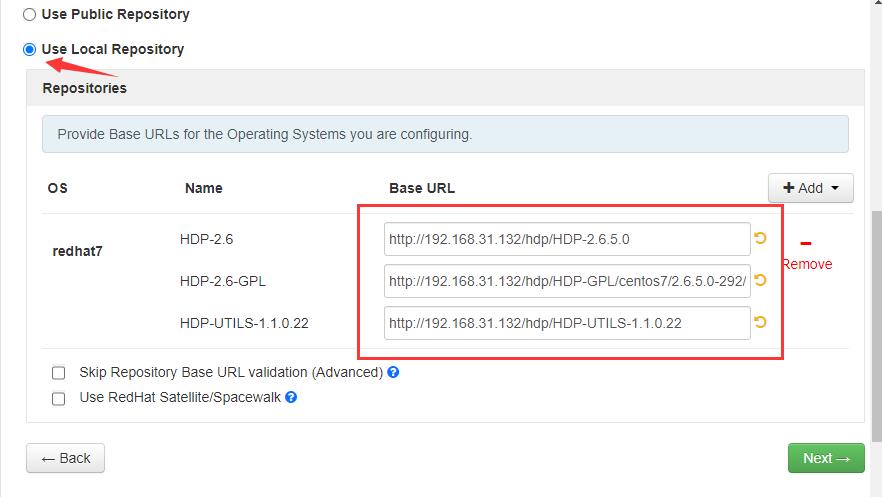882x497 pixels.
Task: Click the Name column header
Action: (x=204, y=188)
